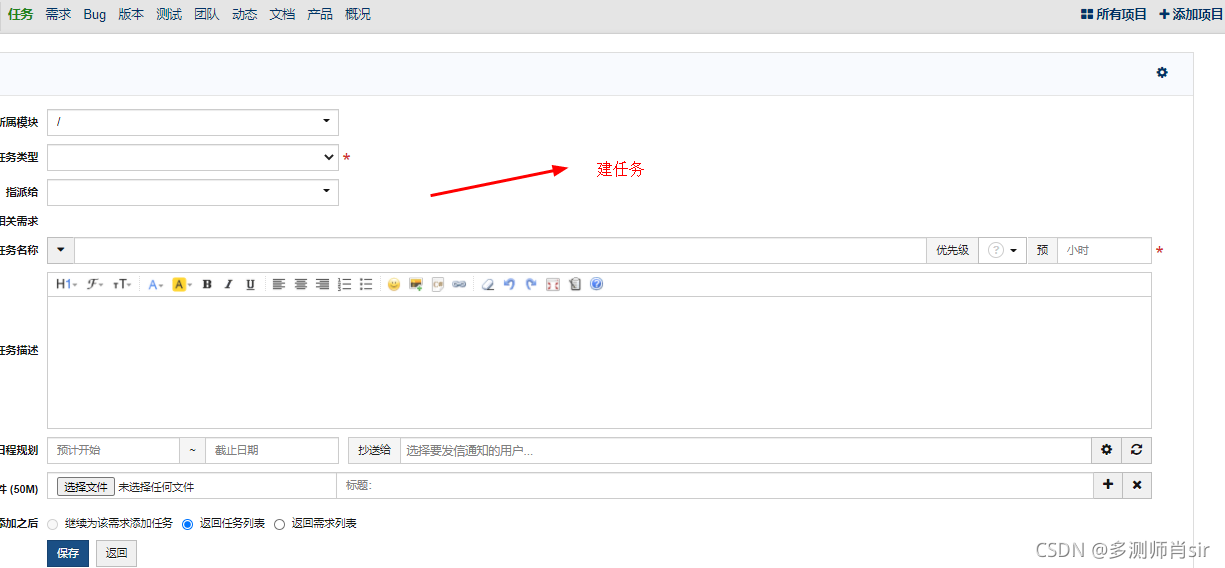This screenshot has width=1225, height=568.
Task: Open the H1 heading format dropdown
Action: click(66, 285)
